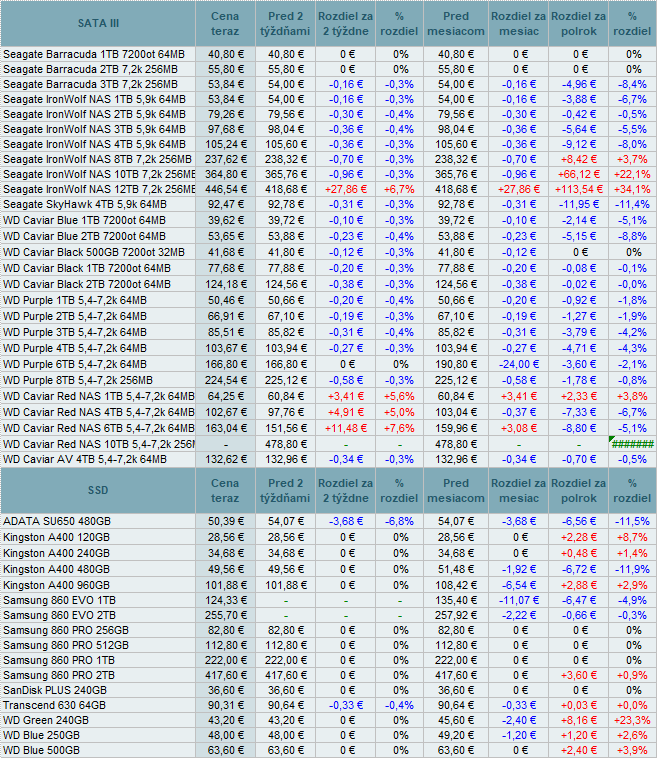Viewport: 657px width, 758px height.
Task: Click the WD Green 240GB name cell
Action: pos(98,720)
